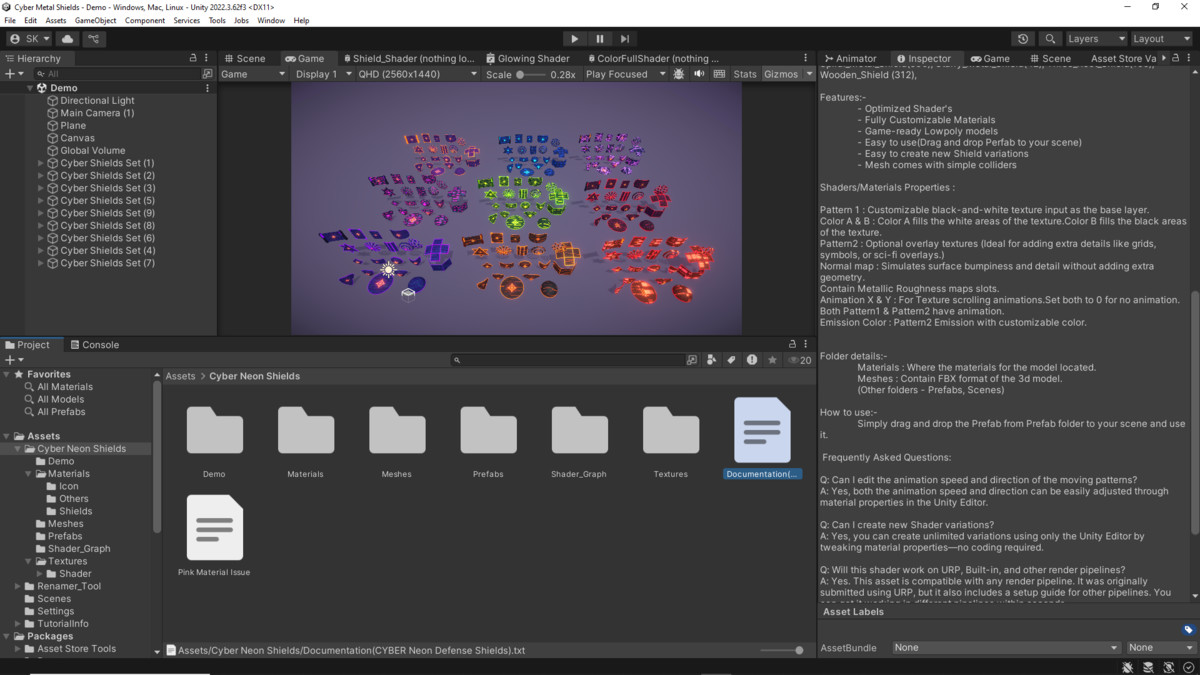The image size is (1200, 675).
Task: Open the QHD resolution dropdown
Action: [417, 74]
